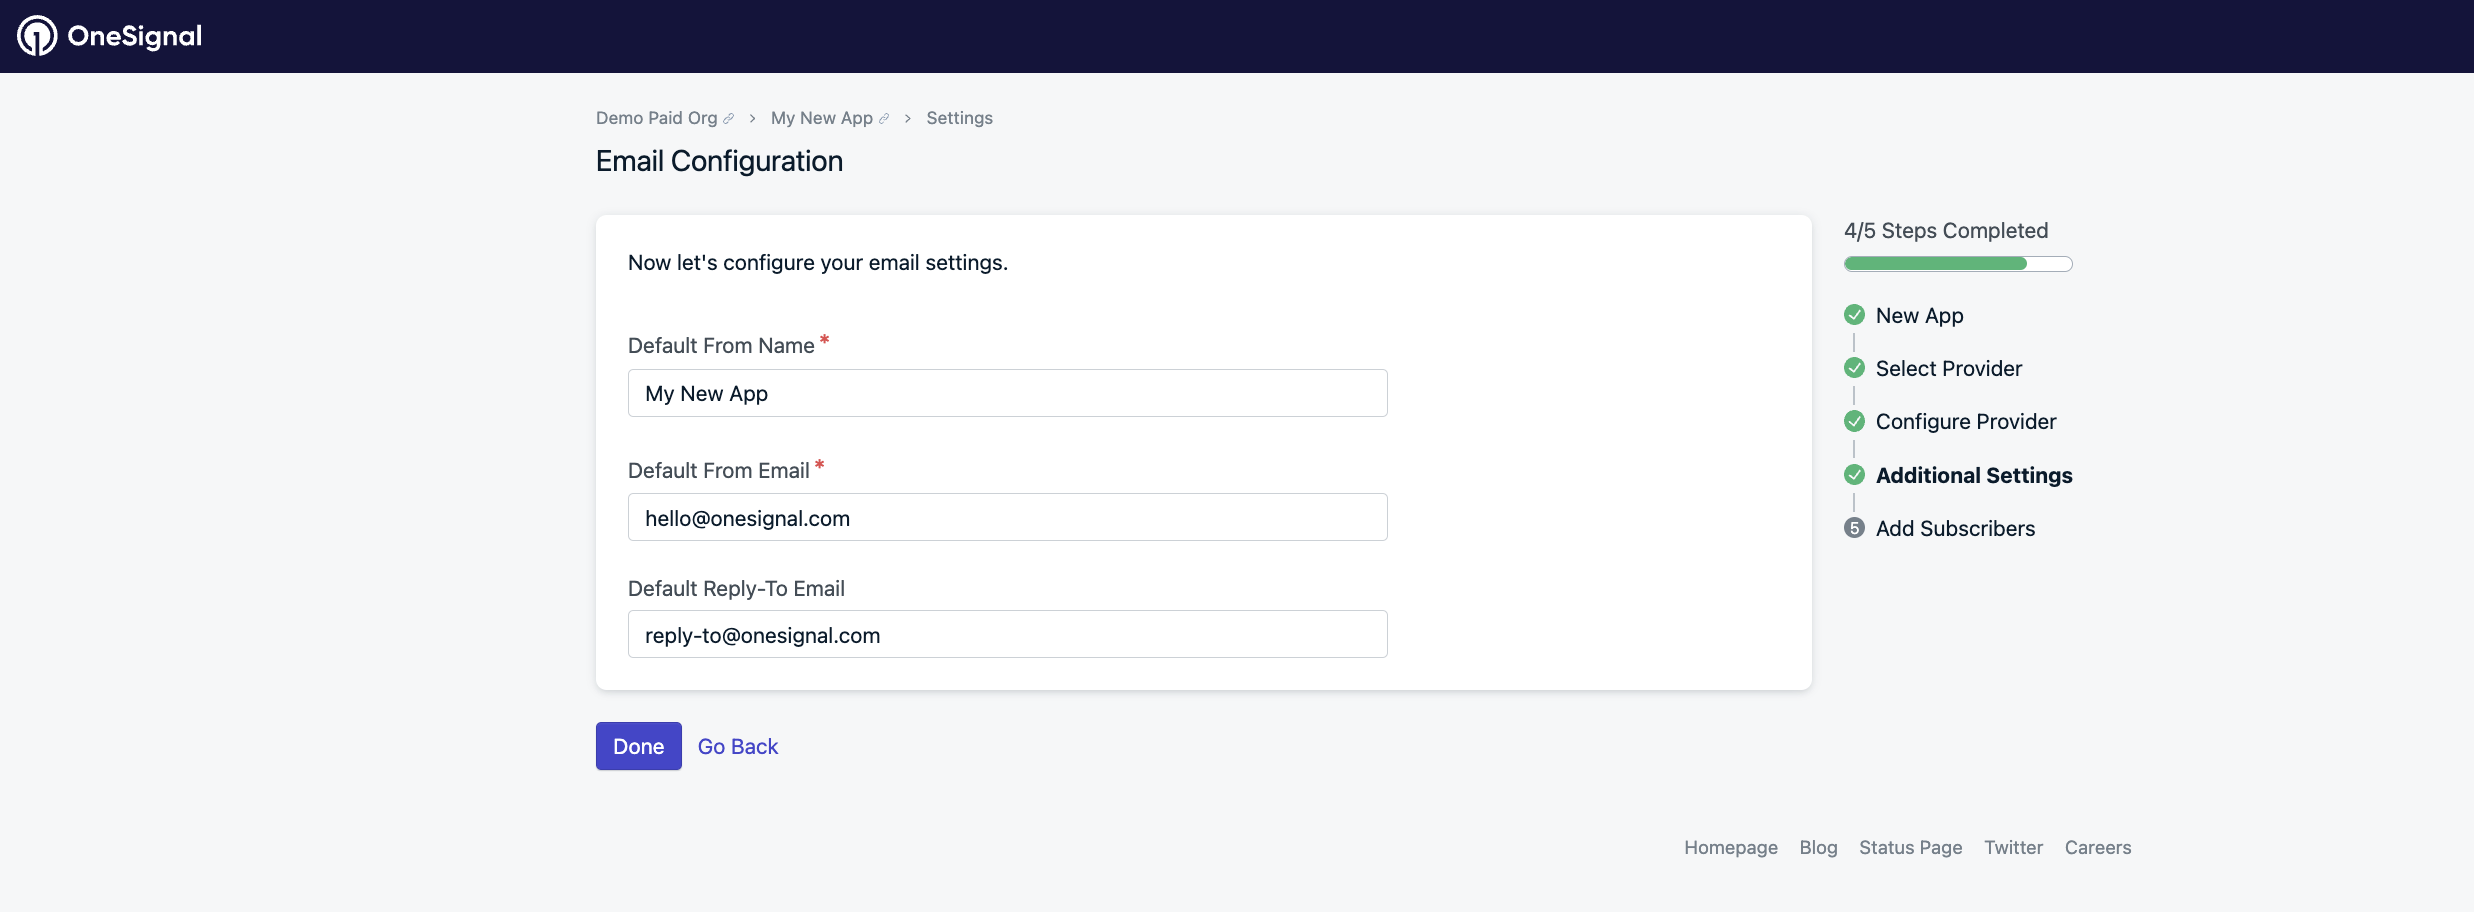
Task: Click 'Now let's configure your email settings.' text
Action: [x=817, y=262]
